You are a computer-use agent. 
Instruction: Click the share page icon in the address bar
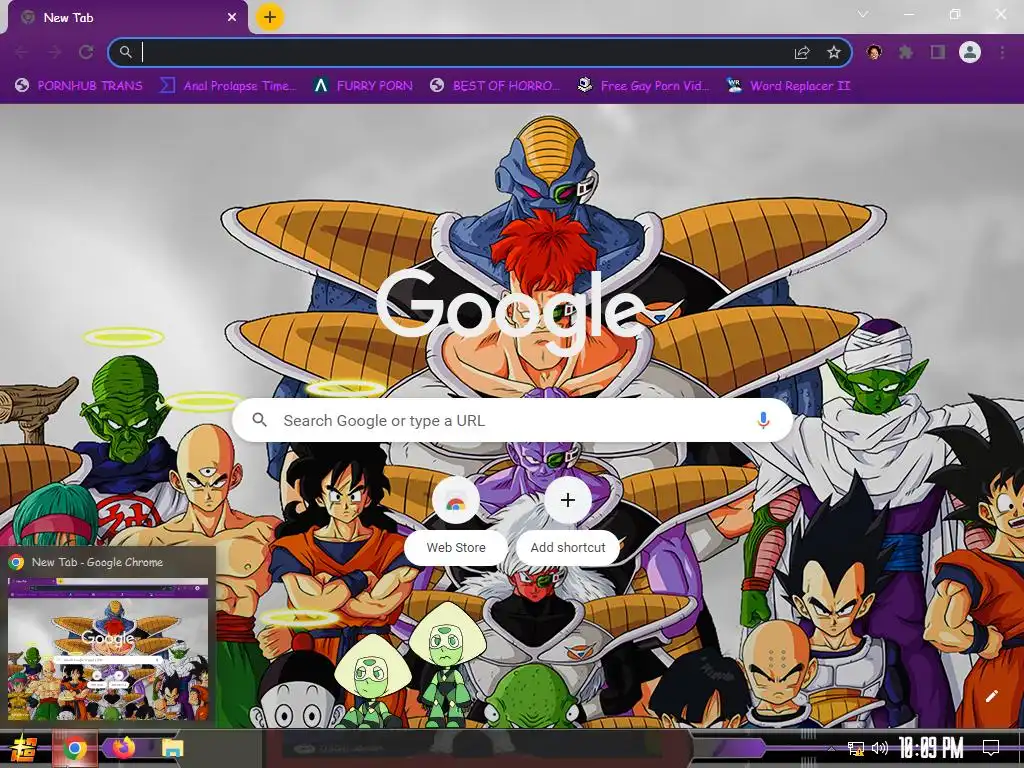pos(802,52)
